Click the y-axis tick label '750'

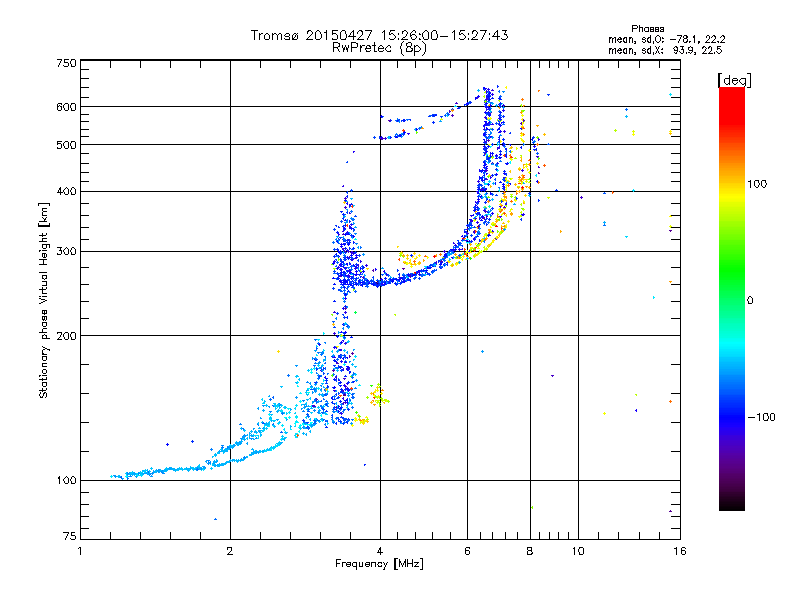click(x=67, y=63)
